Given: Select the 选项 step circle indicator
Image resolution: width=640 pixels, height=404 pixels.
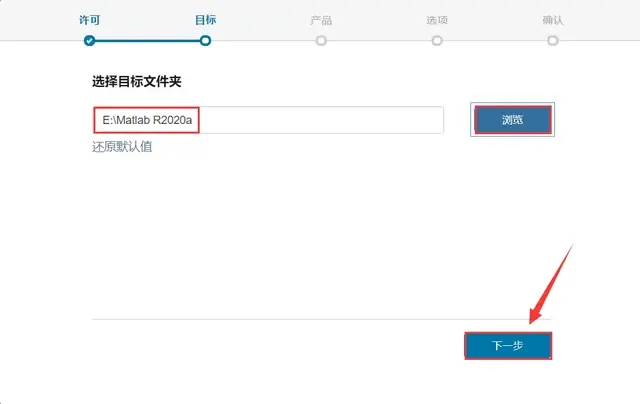Looking at the screenshot, I should tap(437, 41).
